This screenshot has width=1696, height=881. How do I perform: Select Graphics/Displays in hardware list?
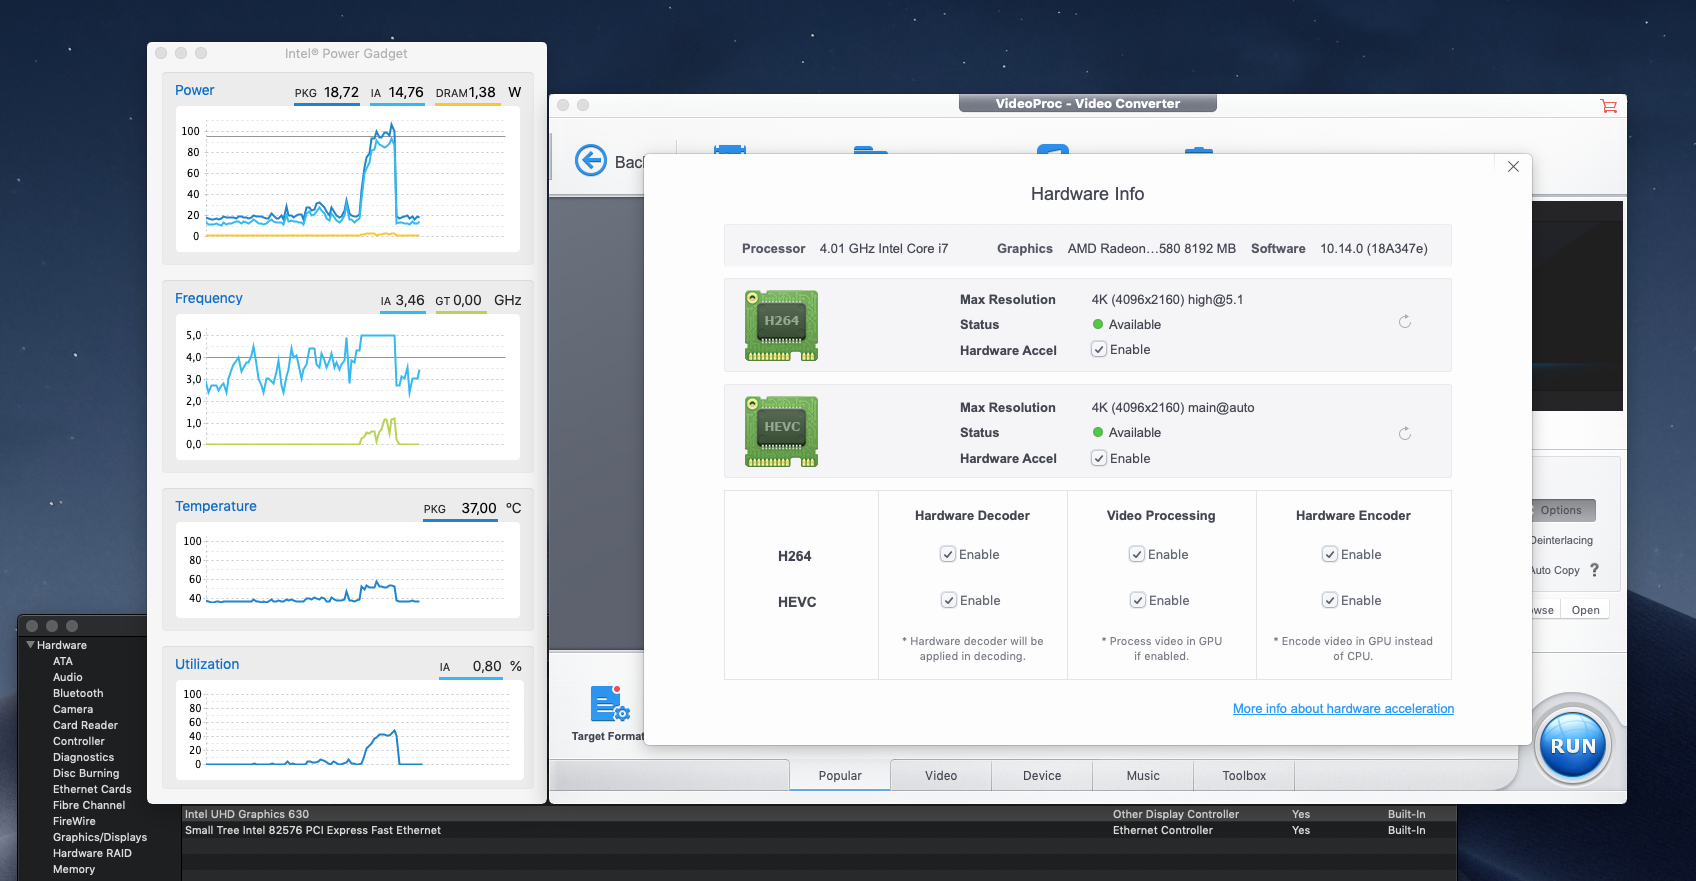99,837
